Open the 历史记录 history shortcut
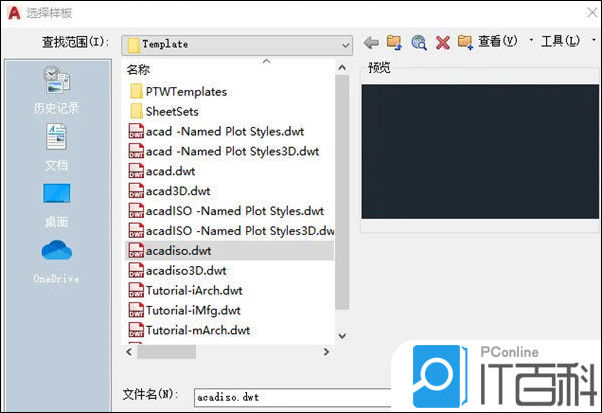 56,91
